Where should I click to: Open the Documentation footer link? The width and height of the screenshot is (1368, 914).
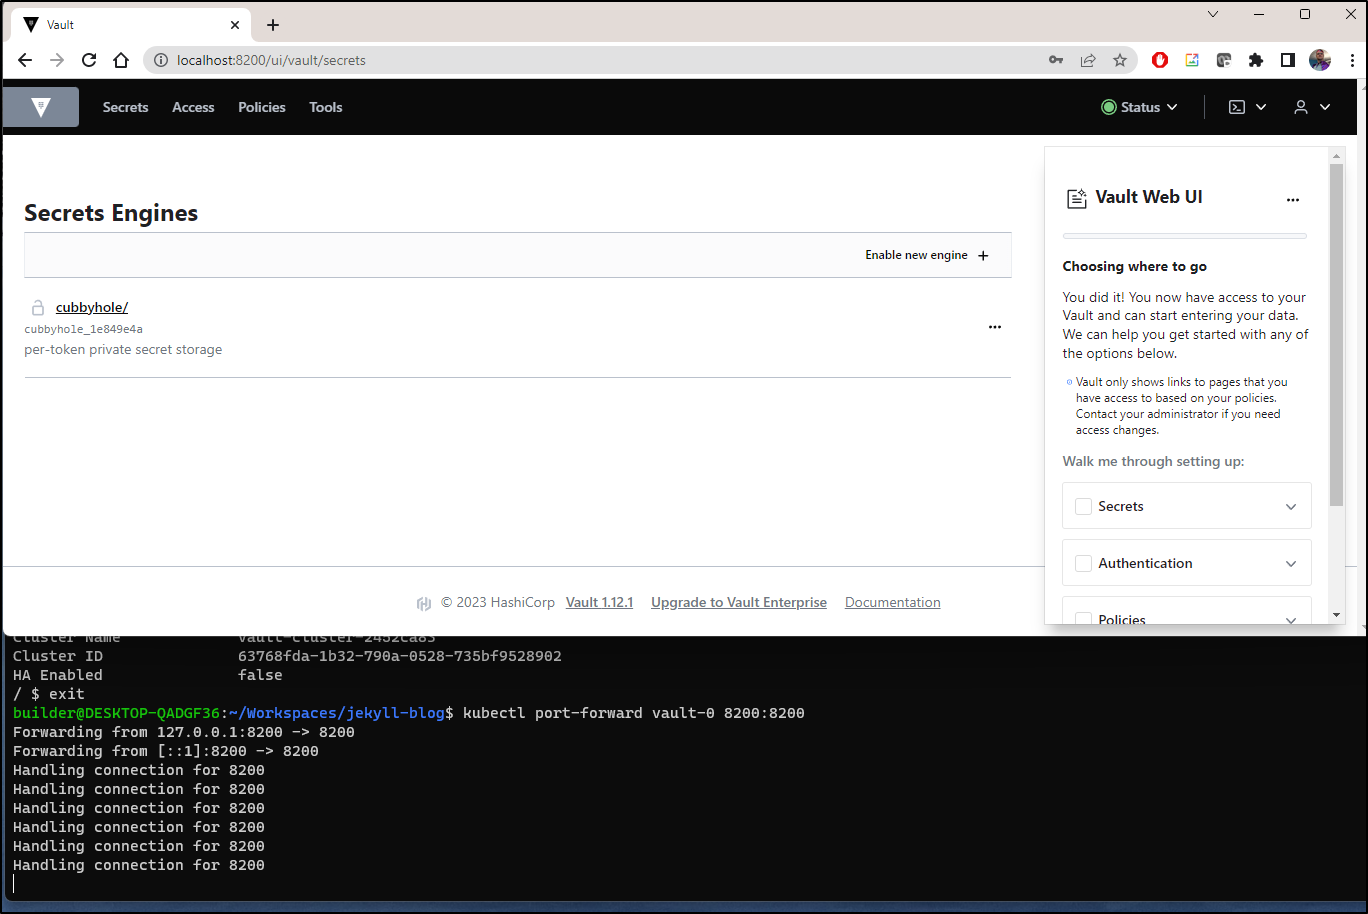coord(893,602)
